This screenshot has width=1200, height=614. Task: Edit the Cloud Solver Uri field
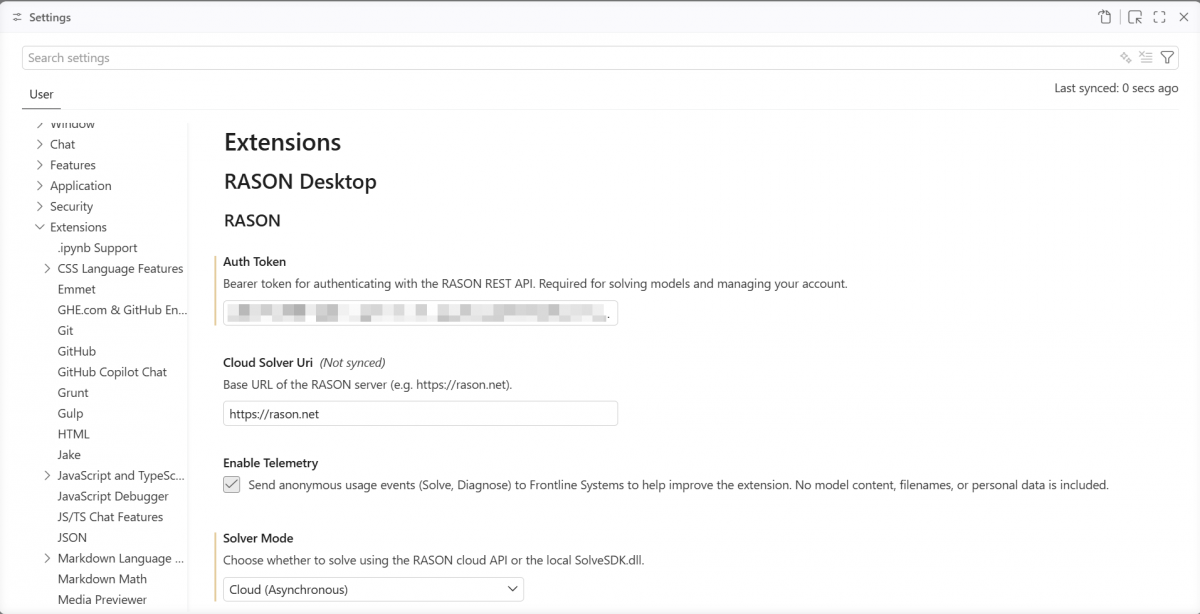pos(420,413)
